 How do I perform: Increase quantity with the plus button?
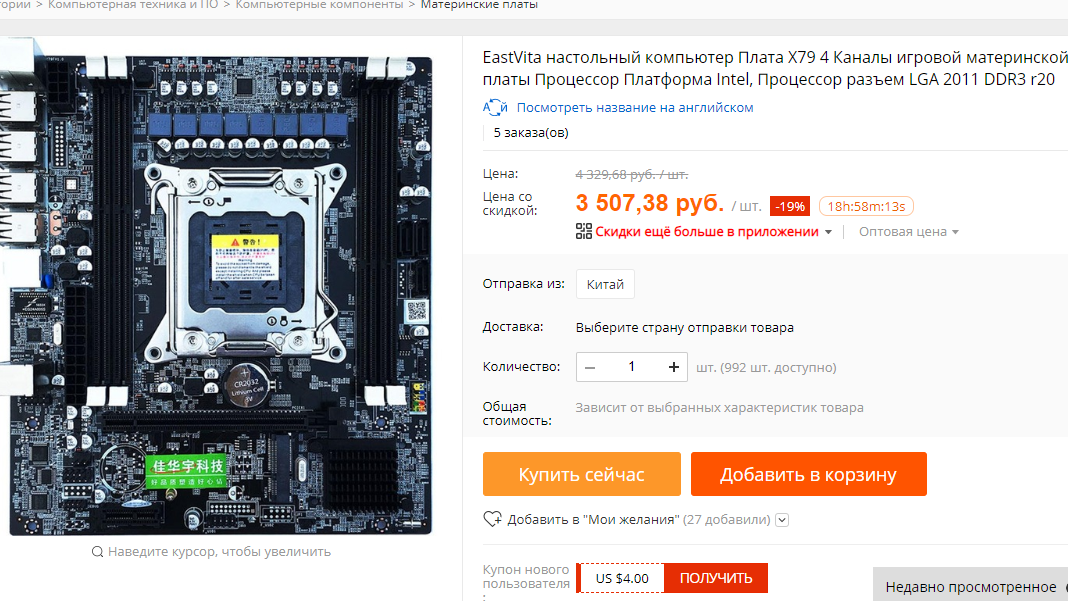(674, 367)
